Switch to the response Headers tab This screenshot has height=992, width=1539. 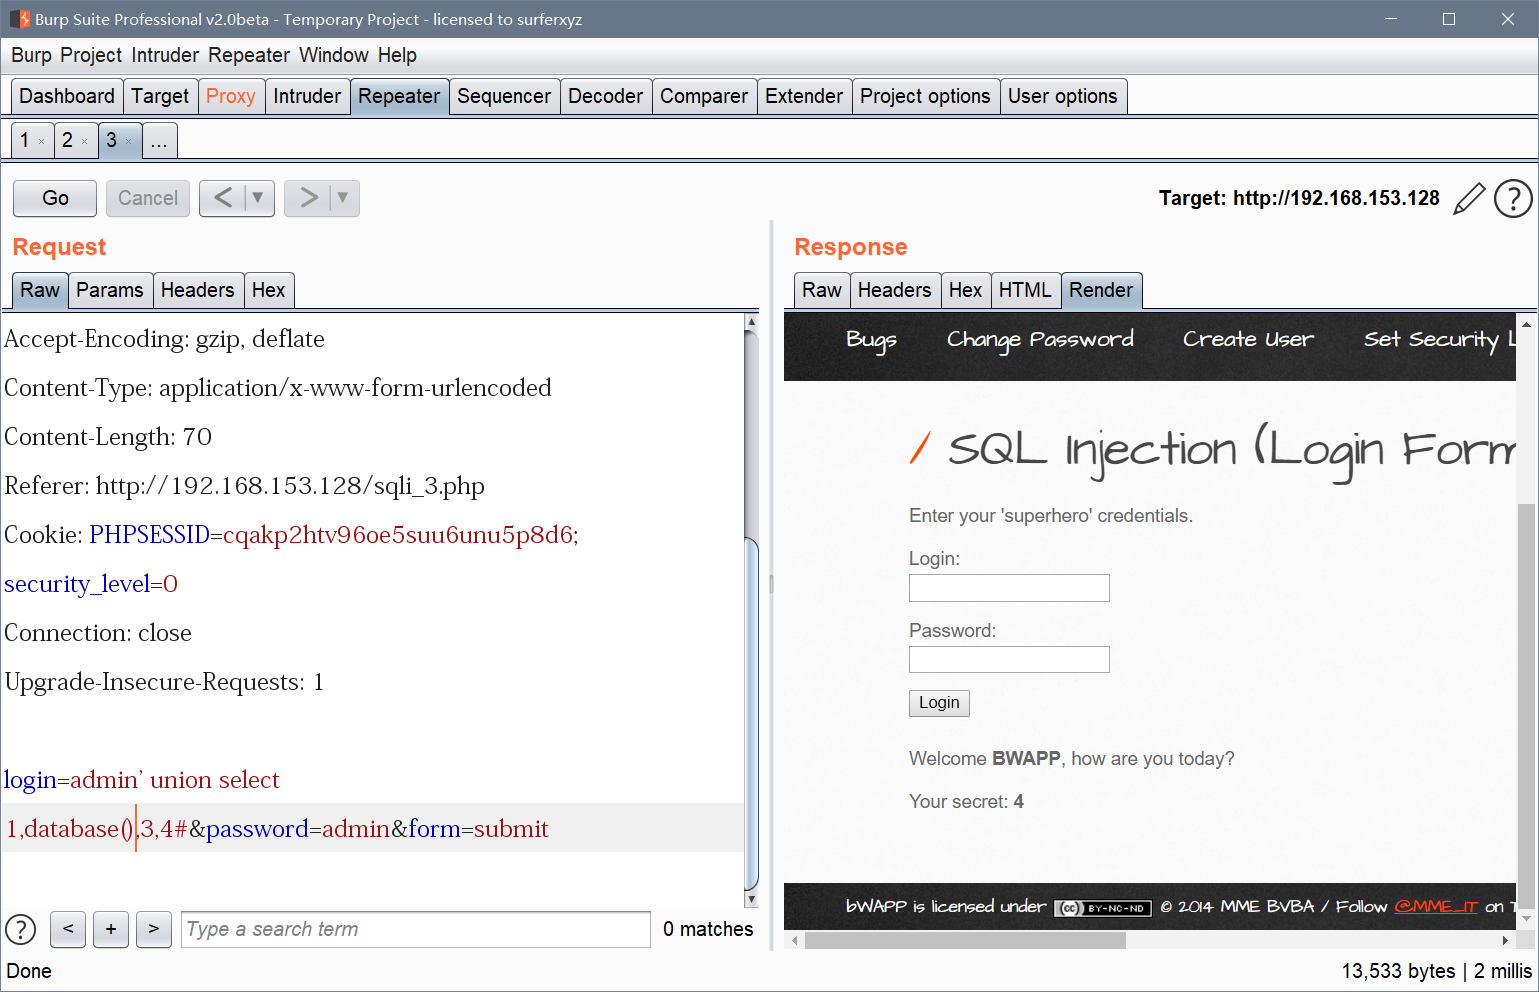pyautogui.click(x=895, y=290)
